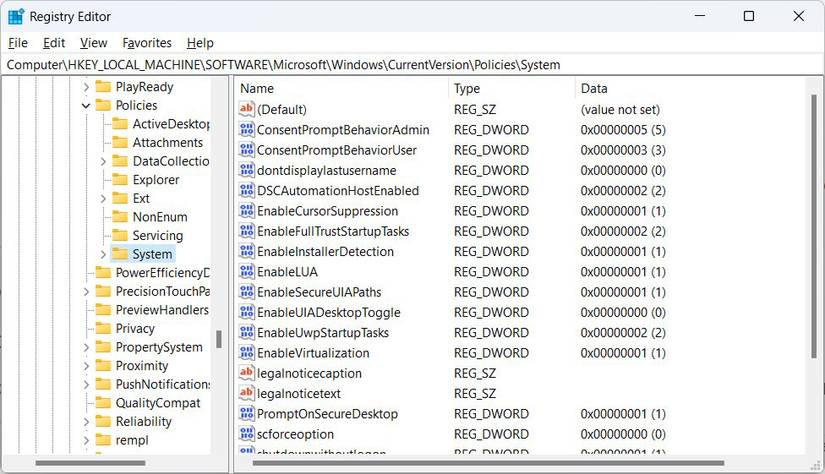Click the ab icon next to legalnoticetext
Screen dimensions: 825x474
point(246,393)
